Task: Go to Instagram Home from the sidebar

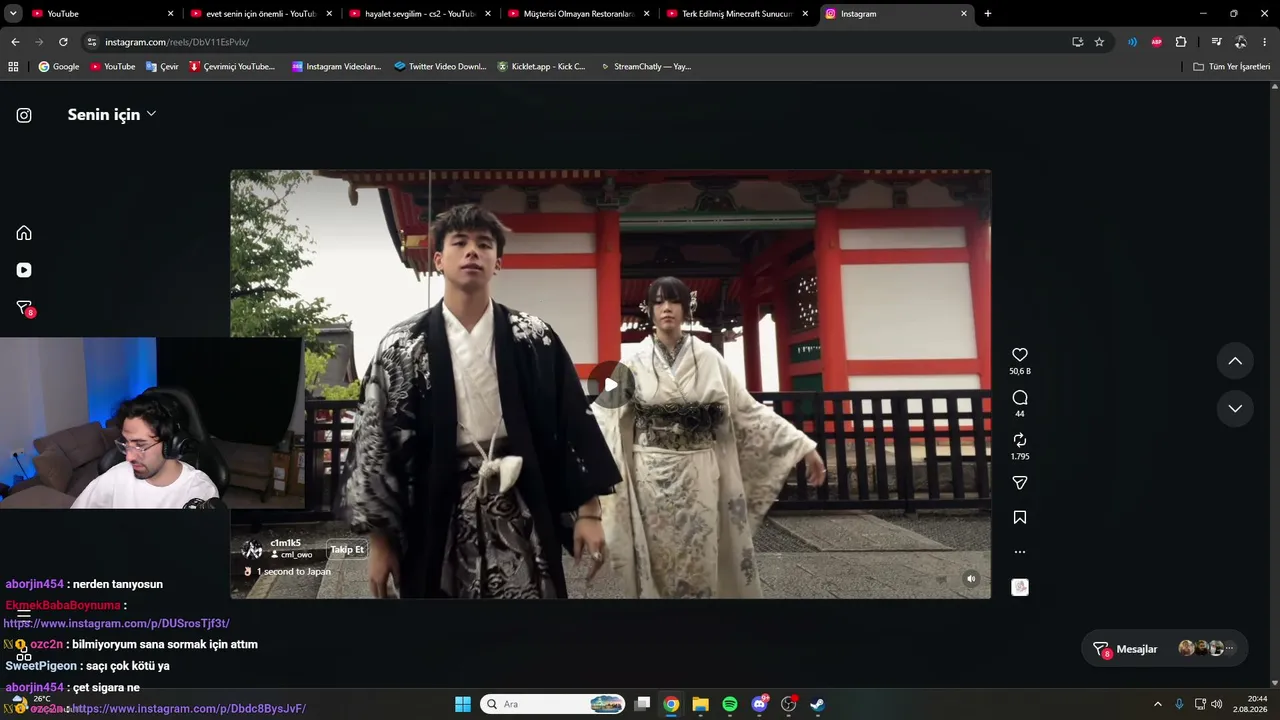Action: 24,233
